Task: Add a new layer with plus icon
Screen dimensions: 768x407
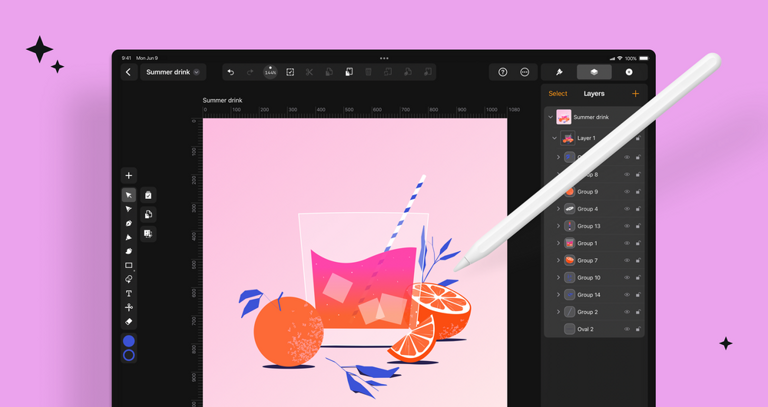Action: pyautogui.click(x=635, y=94)
